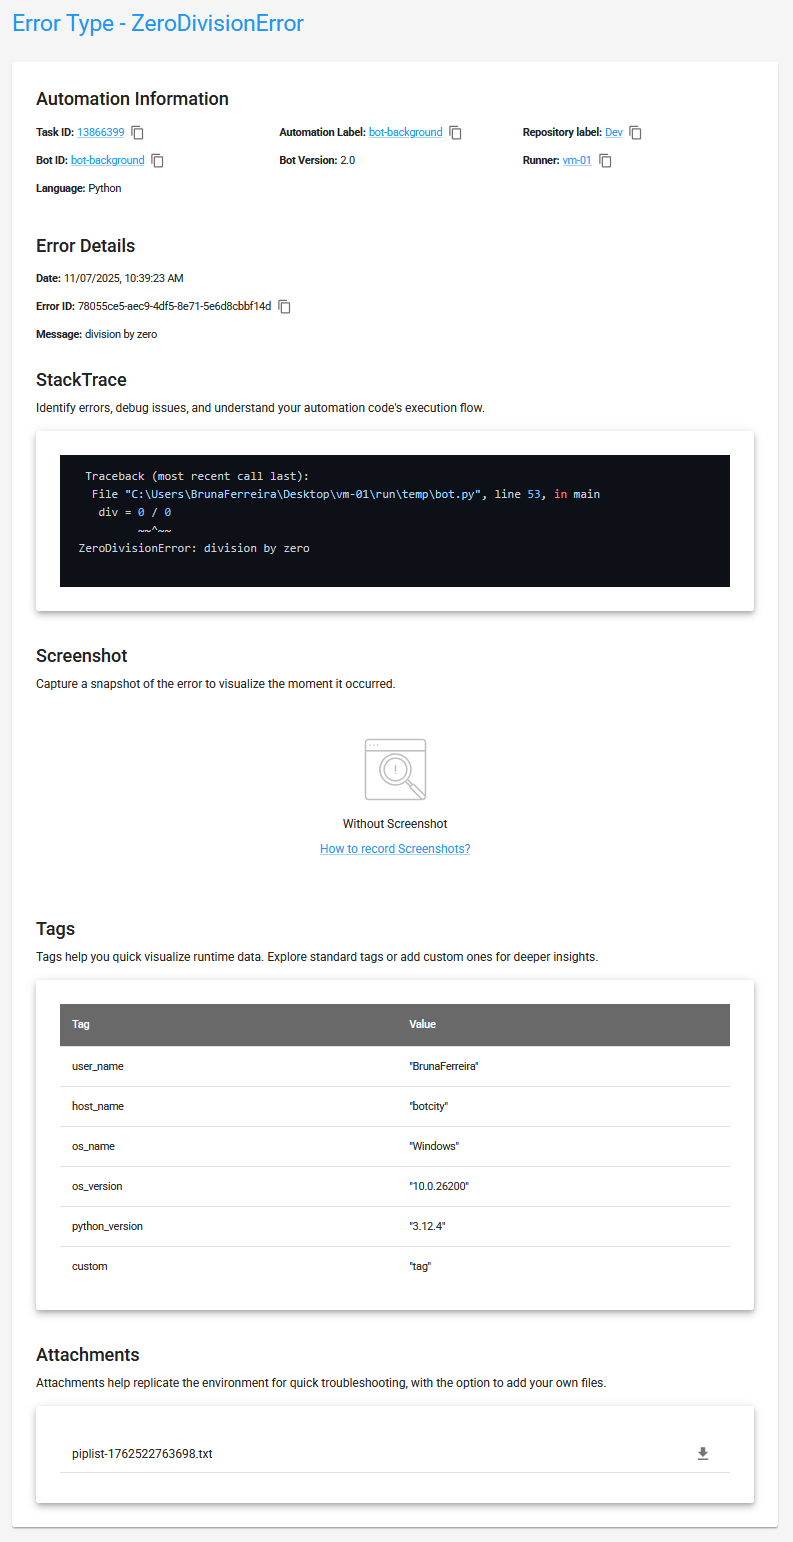Image resolution: width=793 pixels, height=1542 pixels.
Task: Open Task ID 13866399 link
Action: (x=101, y=133)
